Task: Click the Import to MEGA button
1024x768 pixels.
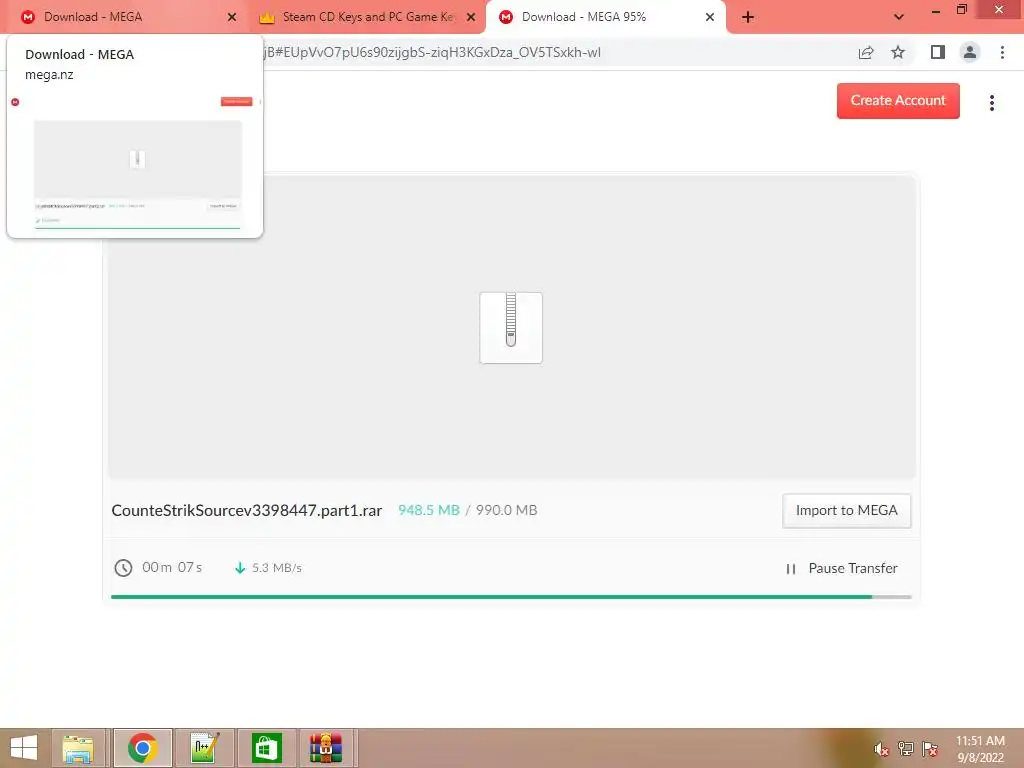Action: pos(846,511)
